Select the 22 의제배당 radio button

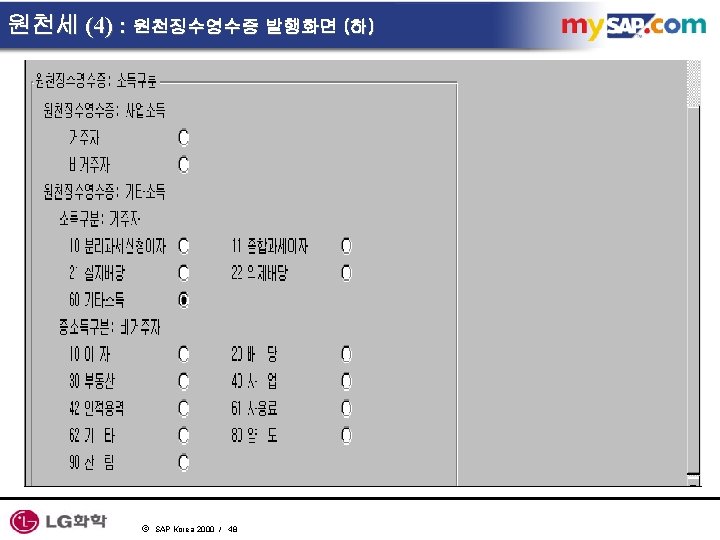347,273
